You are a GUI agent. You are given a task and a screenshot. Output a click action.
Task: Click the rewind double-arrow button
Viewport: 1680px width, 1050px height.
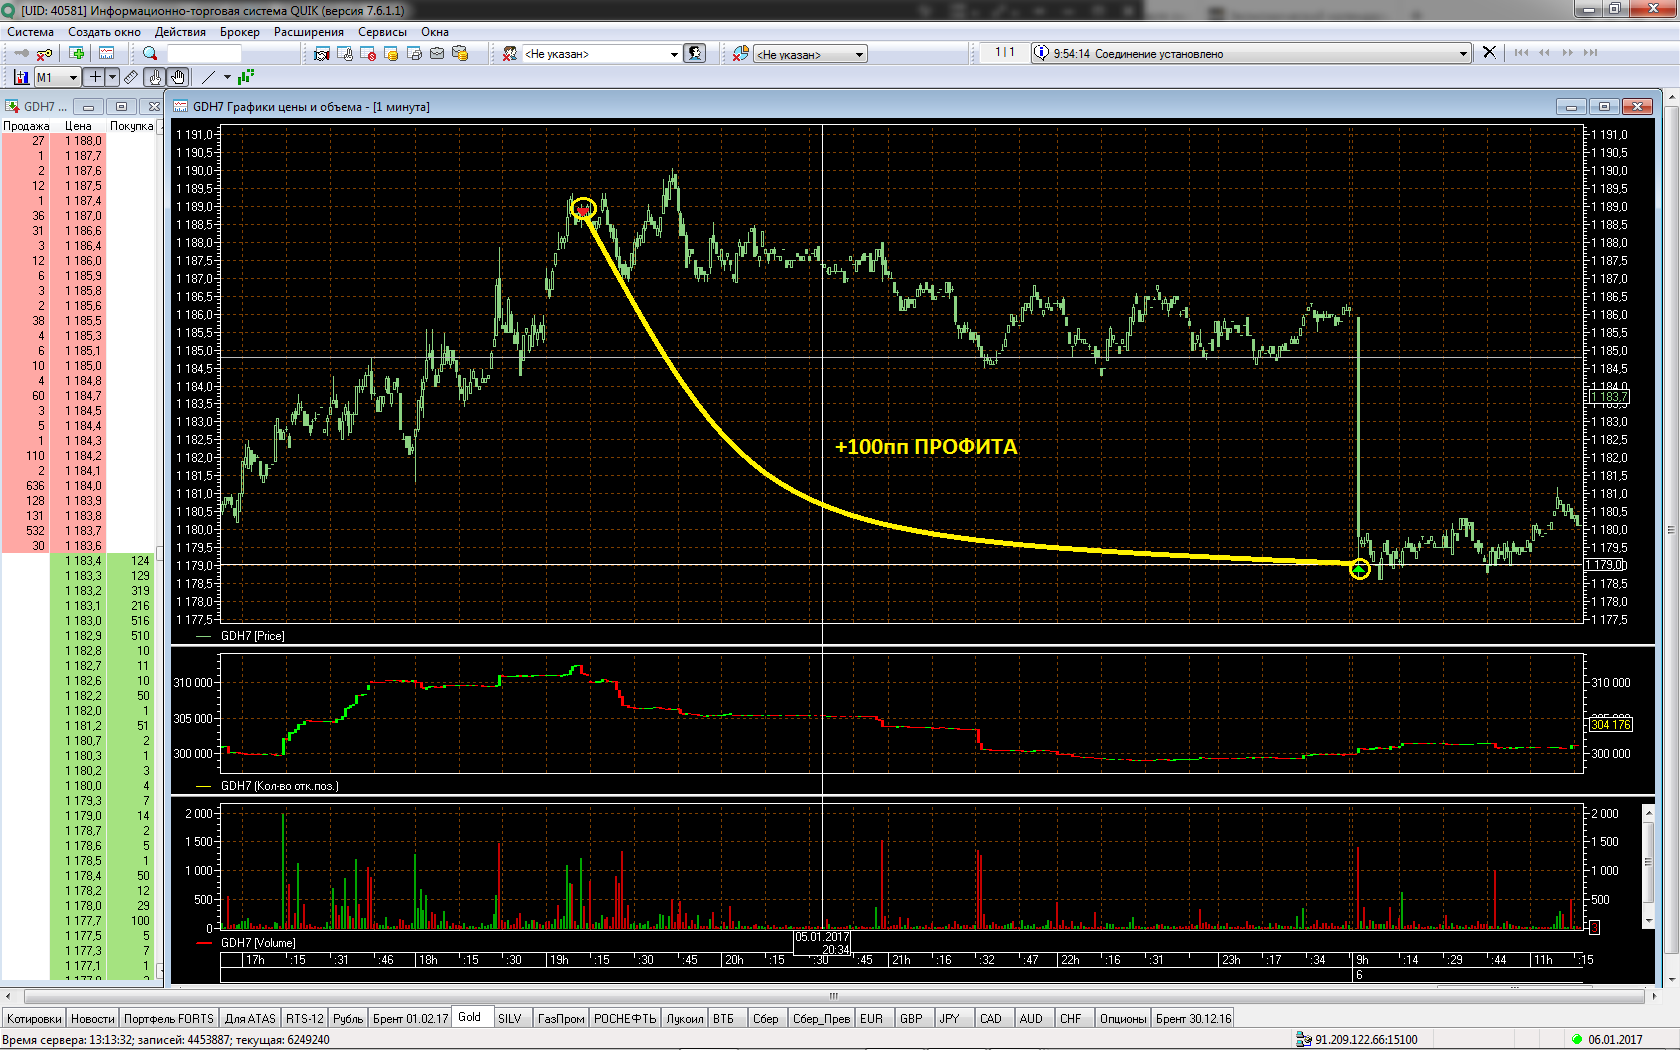tap(1544, 52)
